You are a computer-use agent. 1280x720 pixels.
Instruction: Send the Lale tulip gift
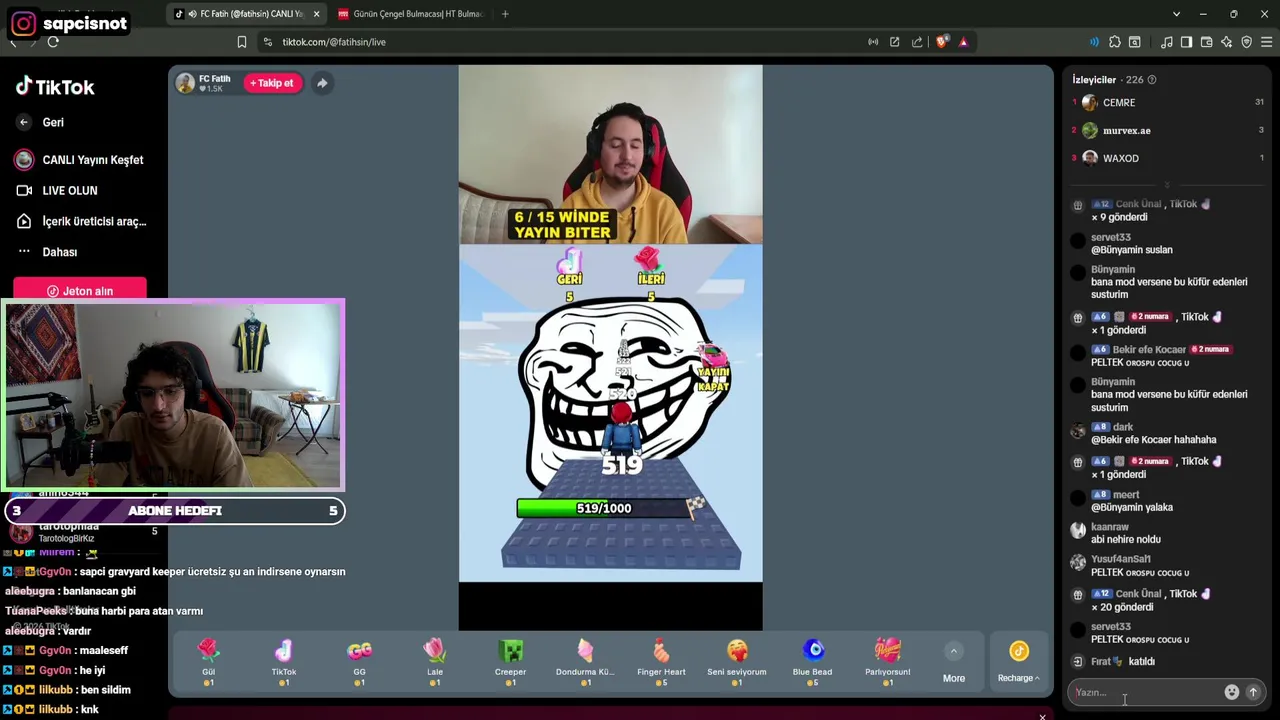pos(434,663)
